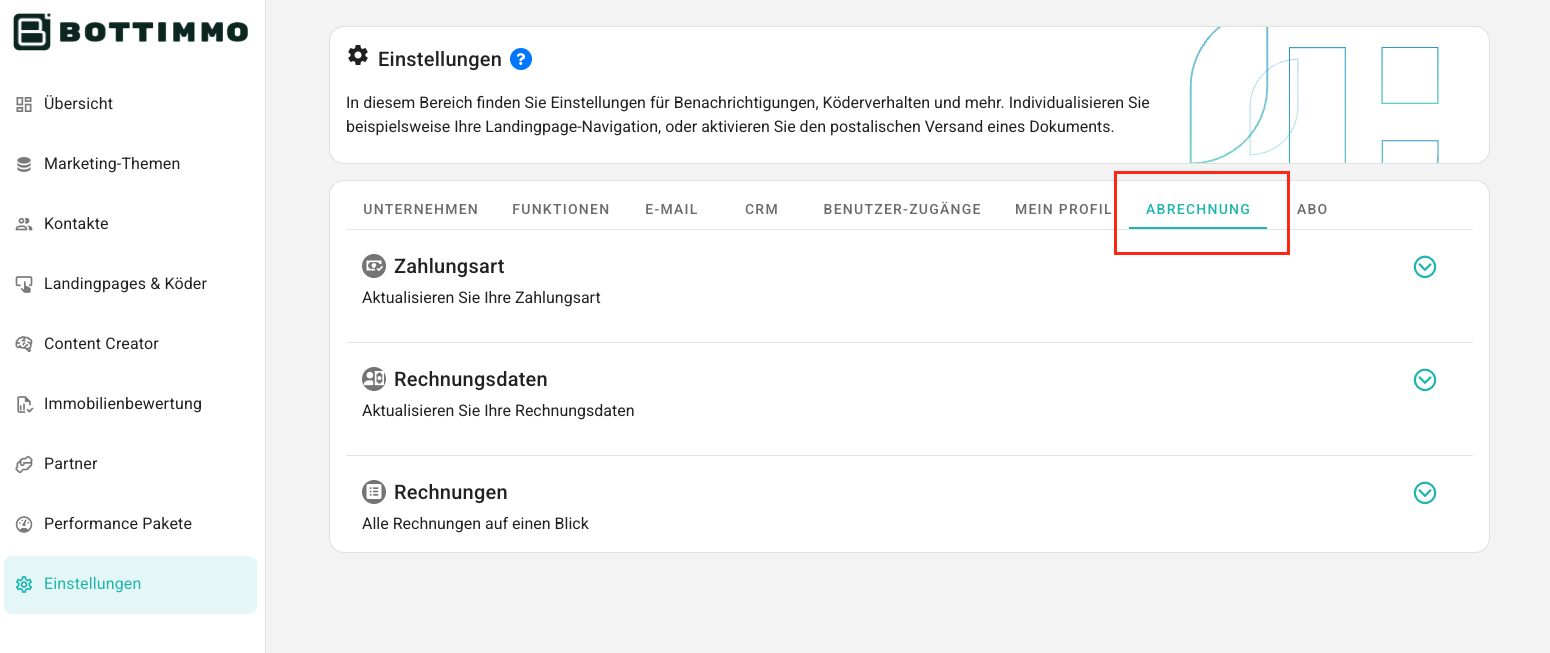Expand the Rechnungen section chevron
Image resolution: width=1550 pixels, height=653 pixels.
pyautogui.click(x=1425, y=493)
